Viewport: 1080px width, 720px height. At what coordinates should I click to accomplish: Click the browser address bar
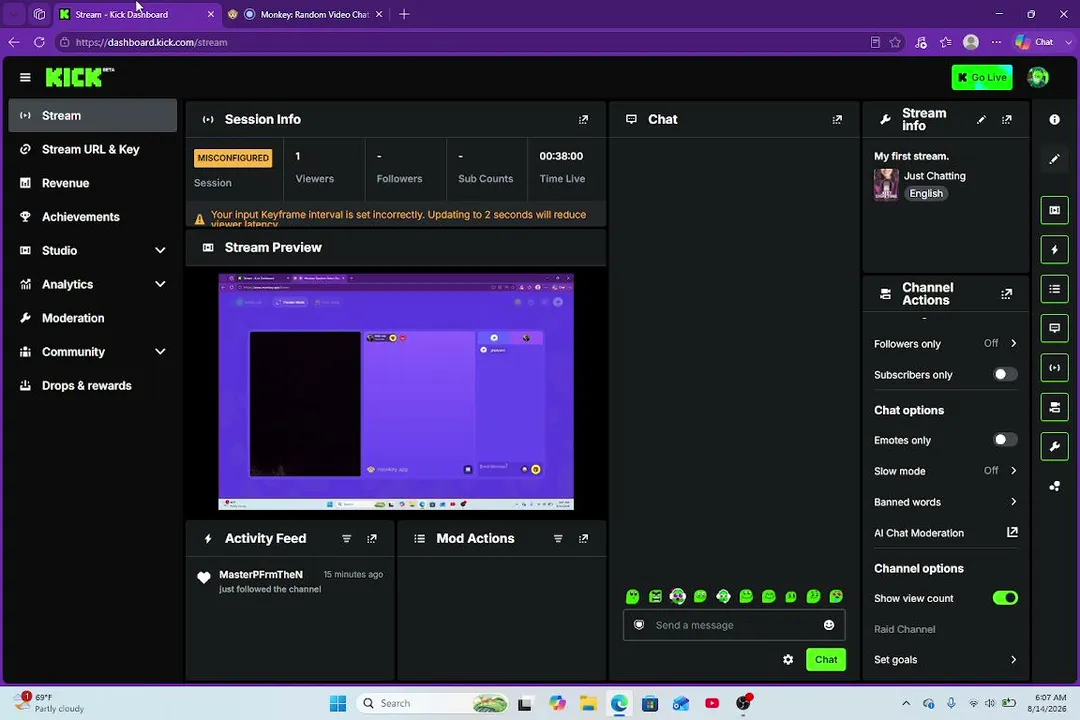(461, 42)
